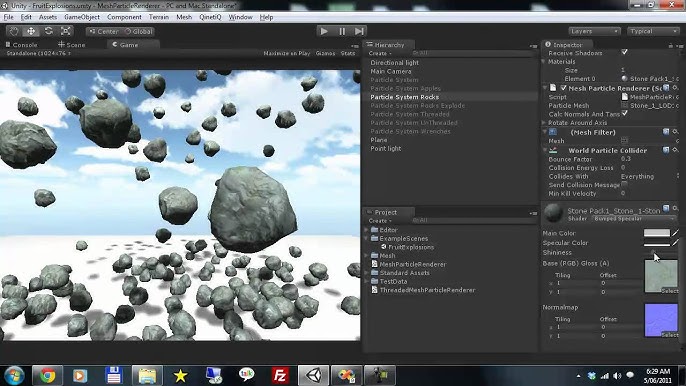686x386 pixels.
Task: Click the Step forward button
Action: click(x=359, y=31)
